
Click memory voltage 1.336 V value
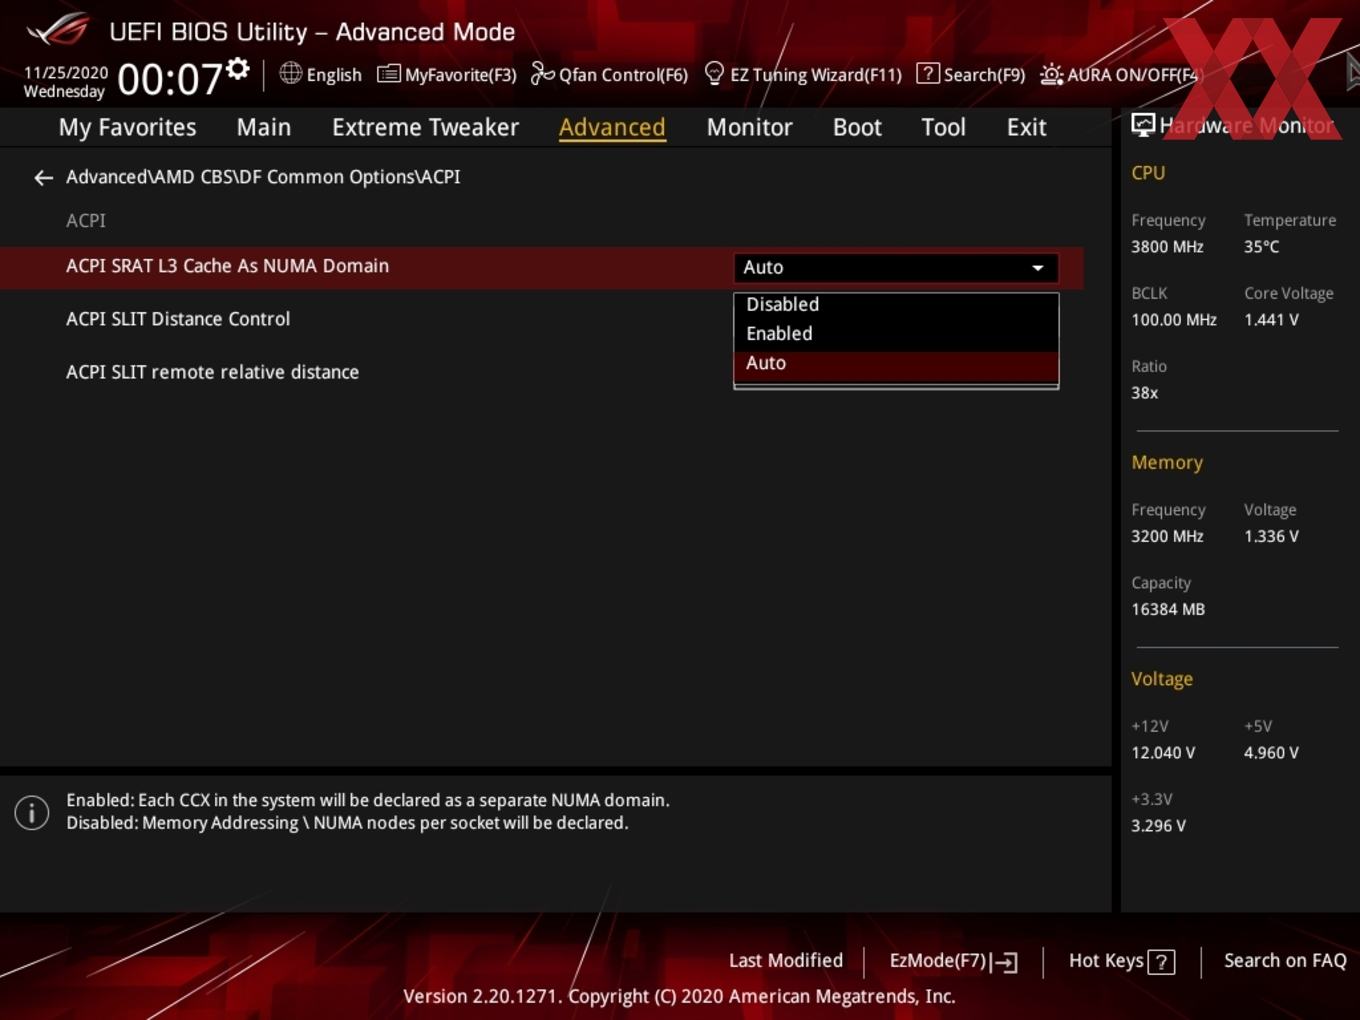click(x=1271, y=536)
